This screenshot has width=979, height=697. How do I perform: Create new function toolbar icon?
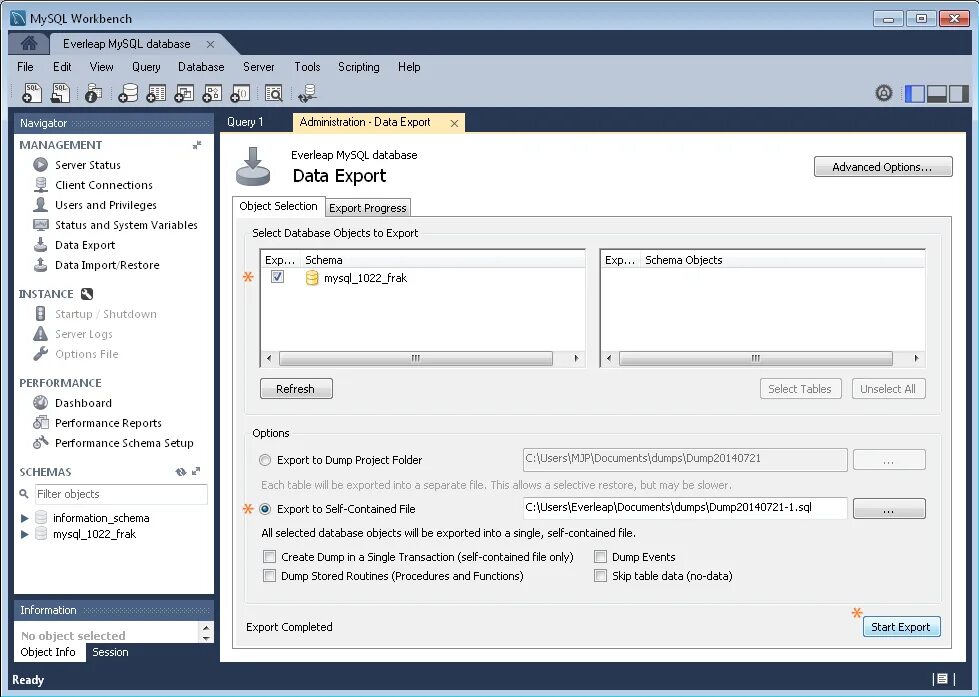(240, 93)
